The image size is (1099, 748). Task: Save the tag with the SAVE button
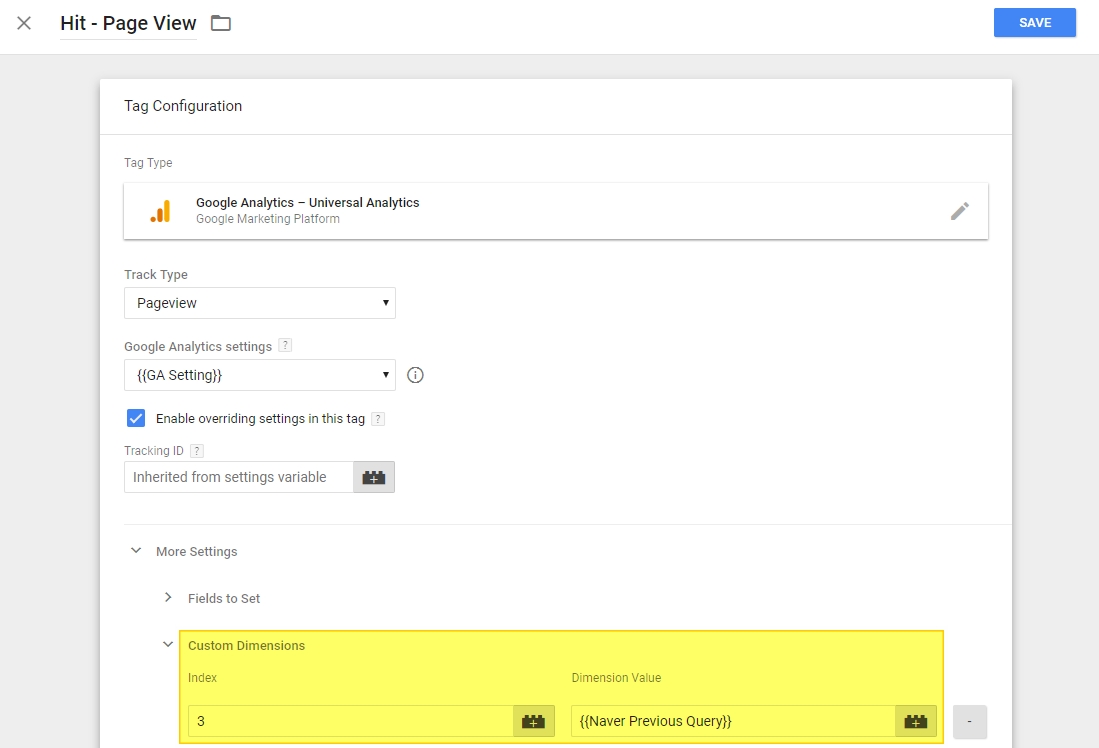coord(1035,22)
